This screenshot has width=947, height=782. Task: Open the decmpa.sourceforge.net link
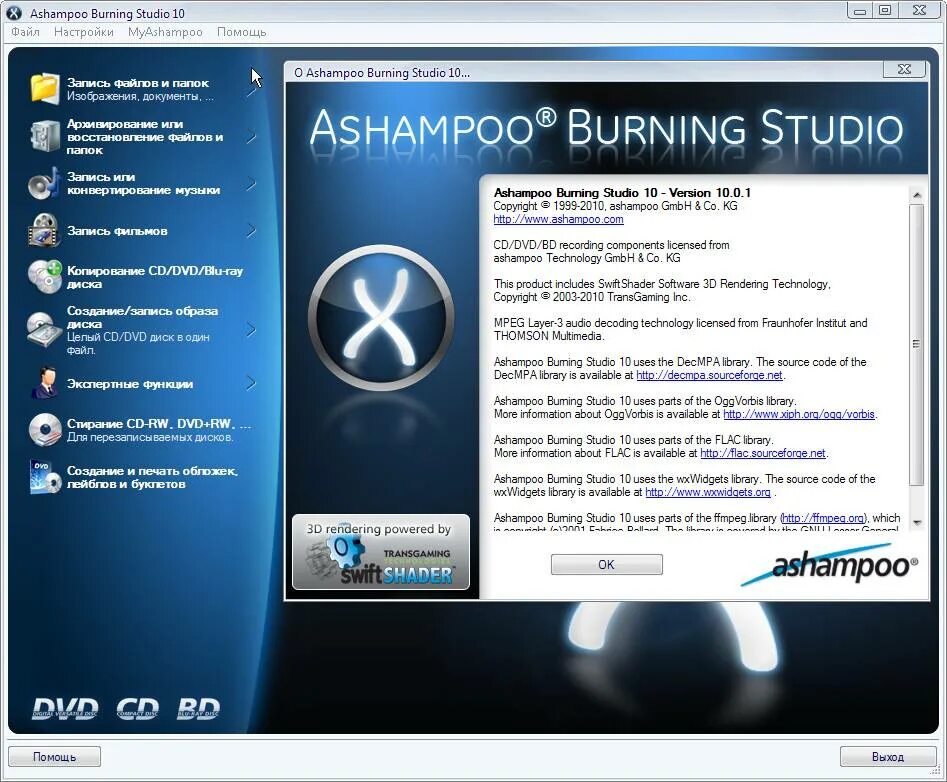[x=709, y=375]
